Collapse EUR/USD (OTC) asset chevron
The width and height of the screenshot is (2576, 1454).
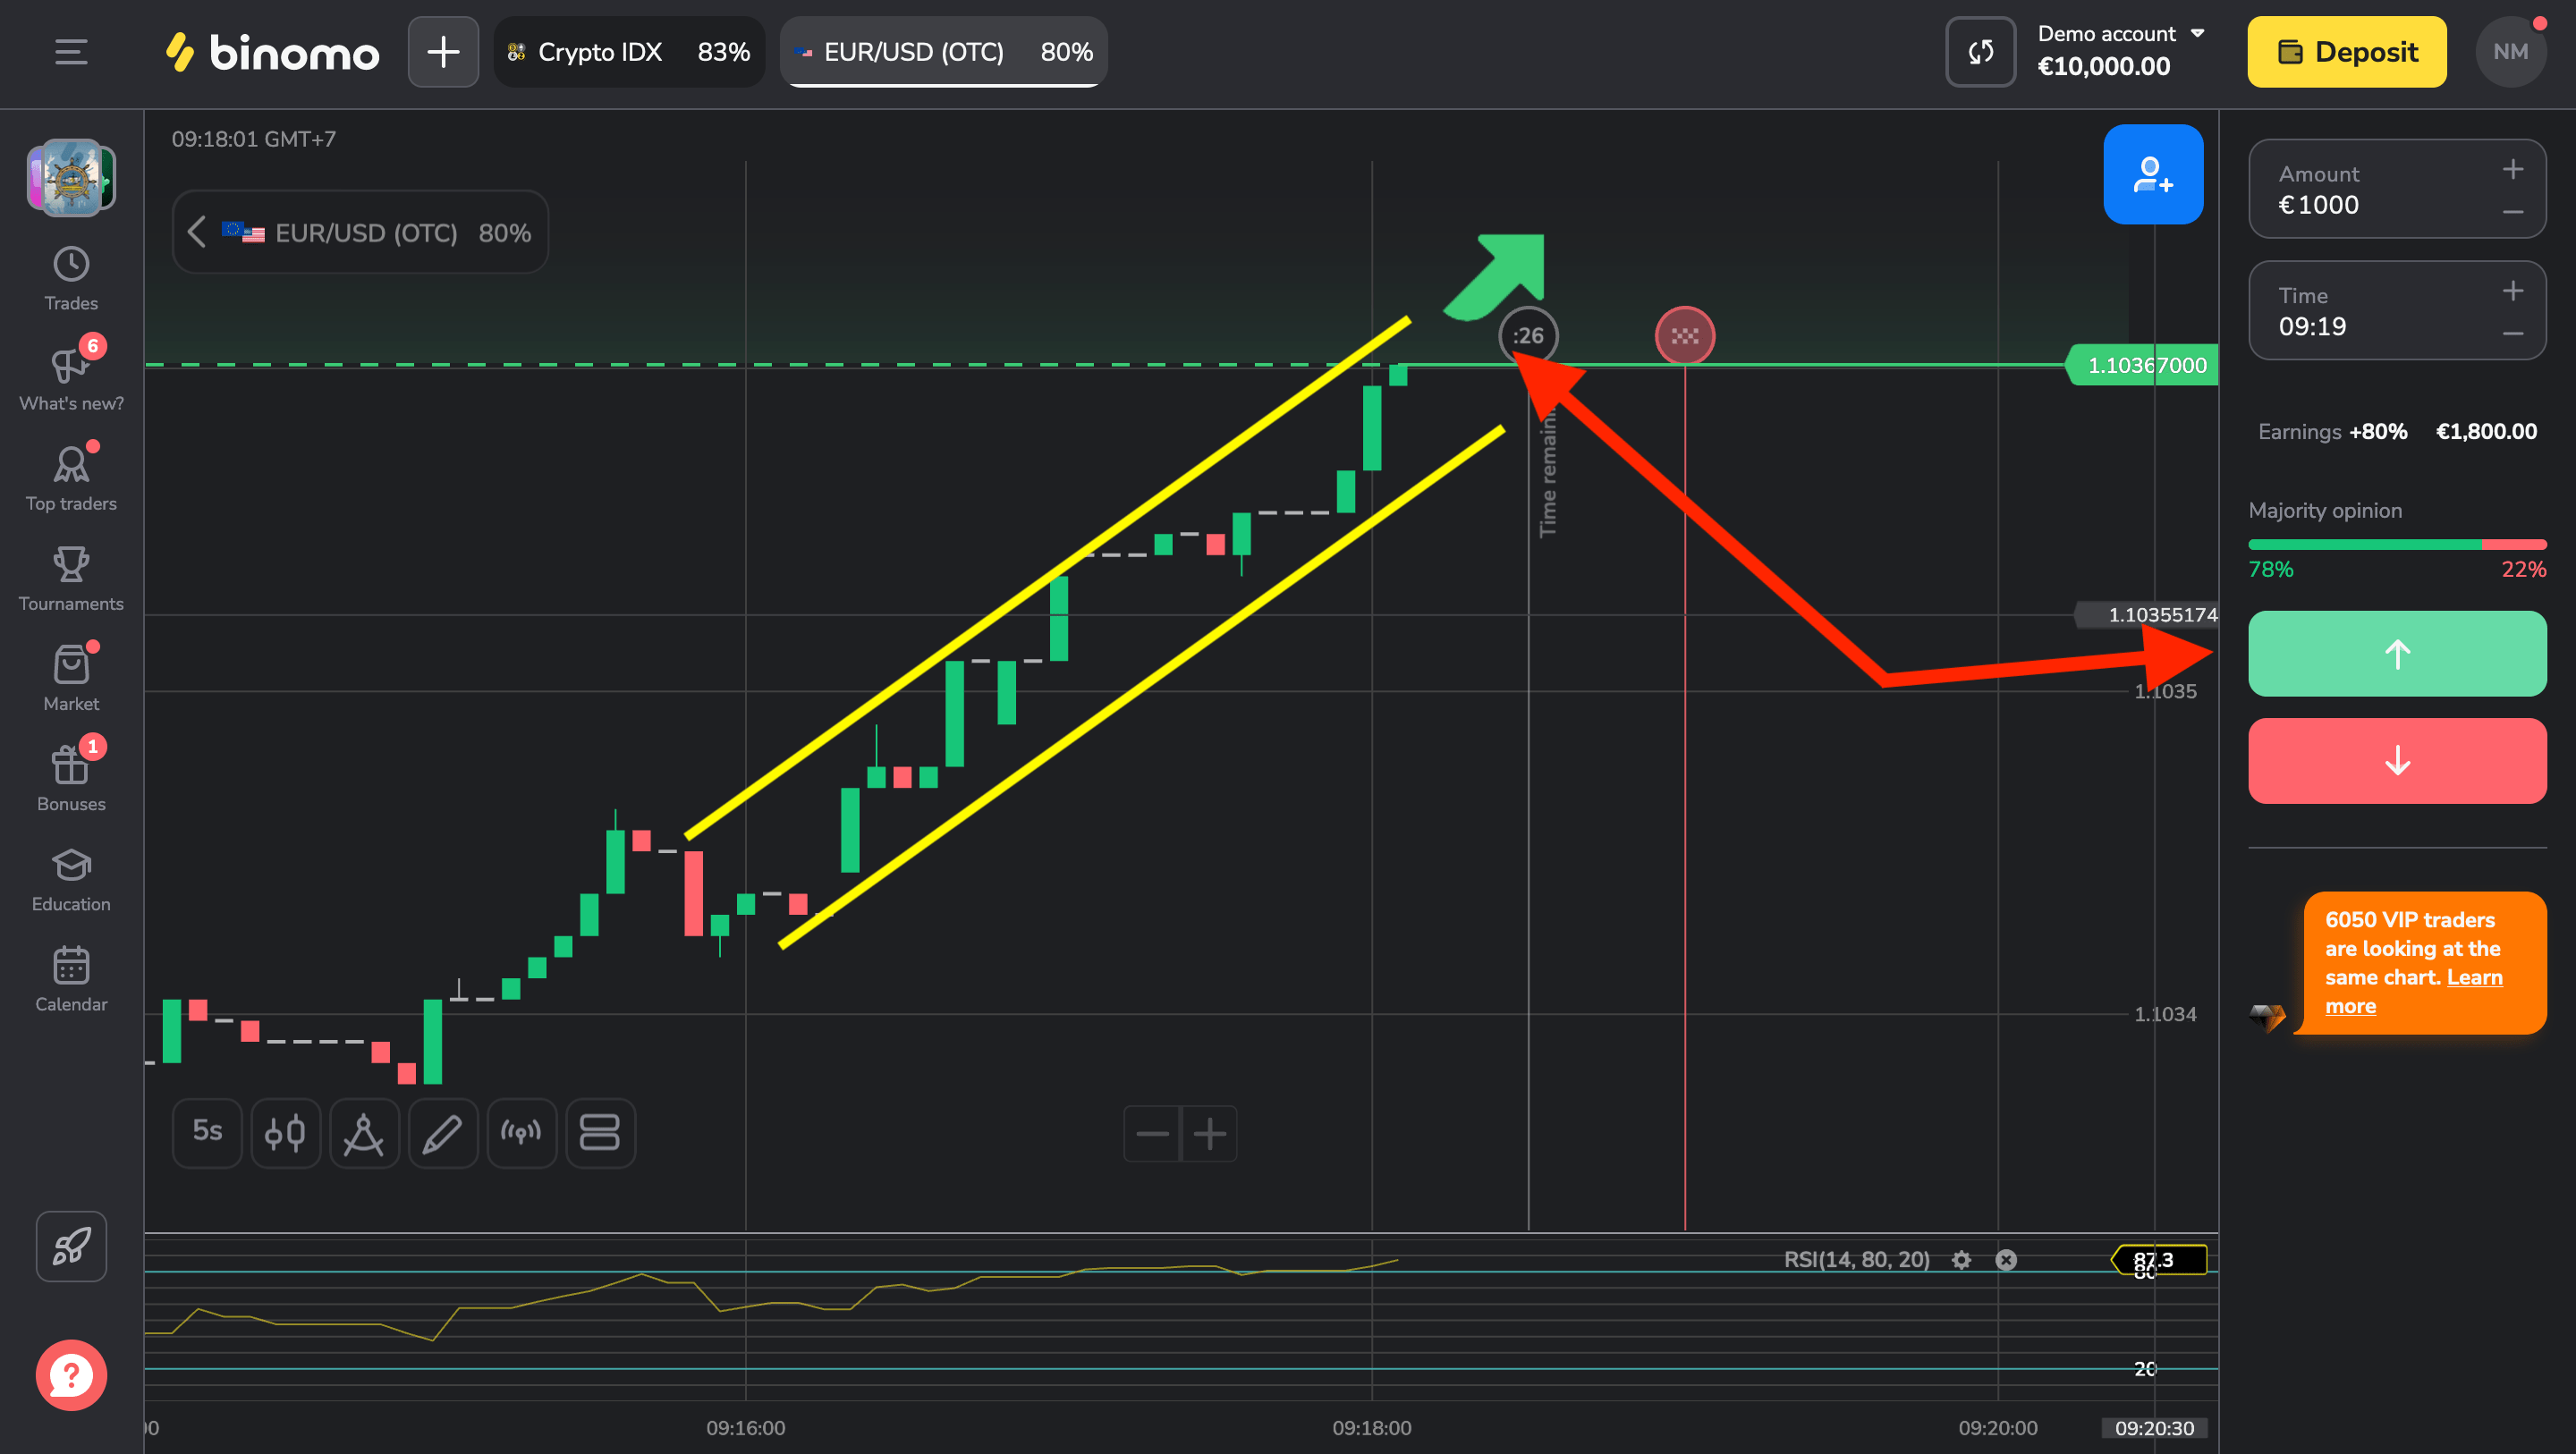point(197,232)
